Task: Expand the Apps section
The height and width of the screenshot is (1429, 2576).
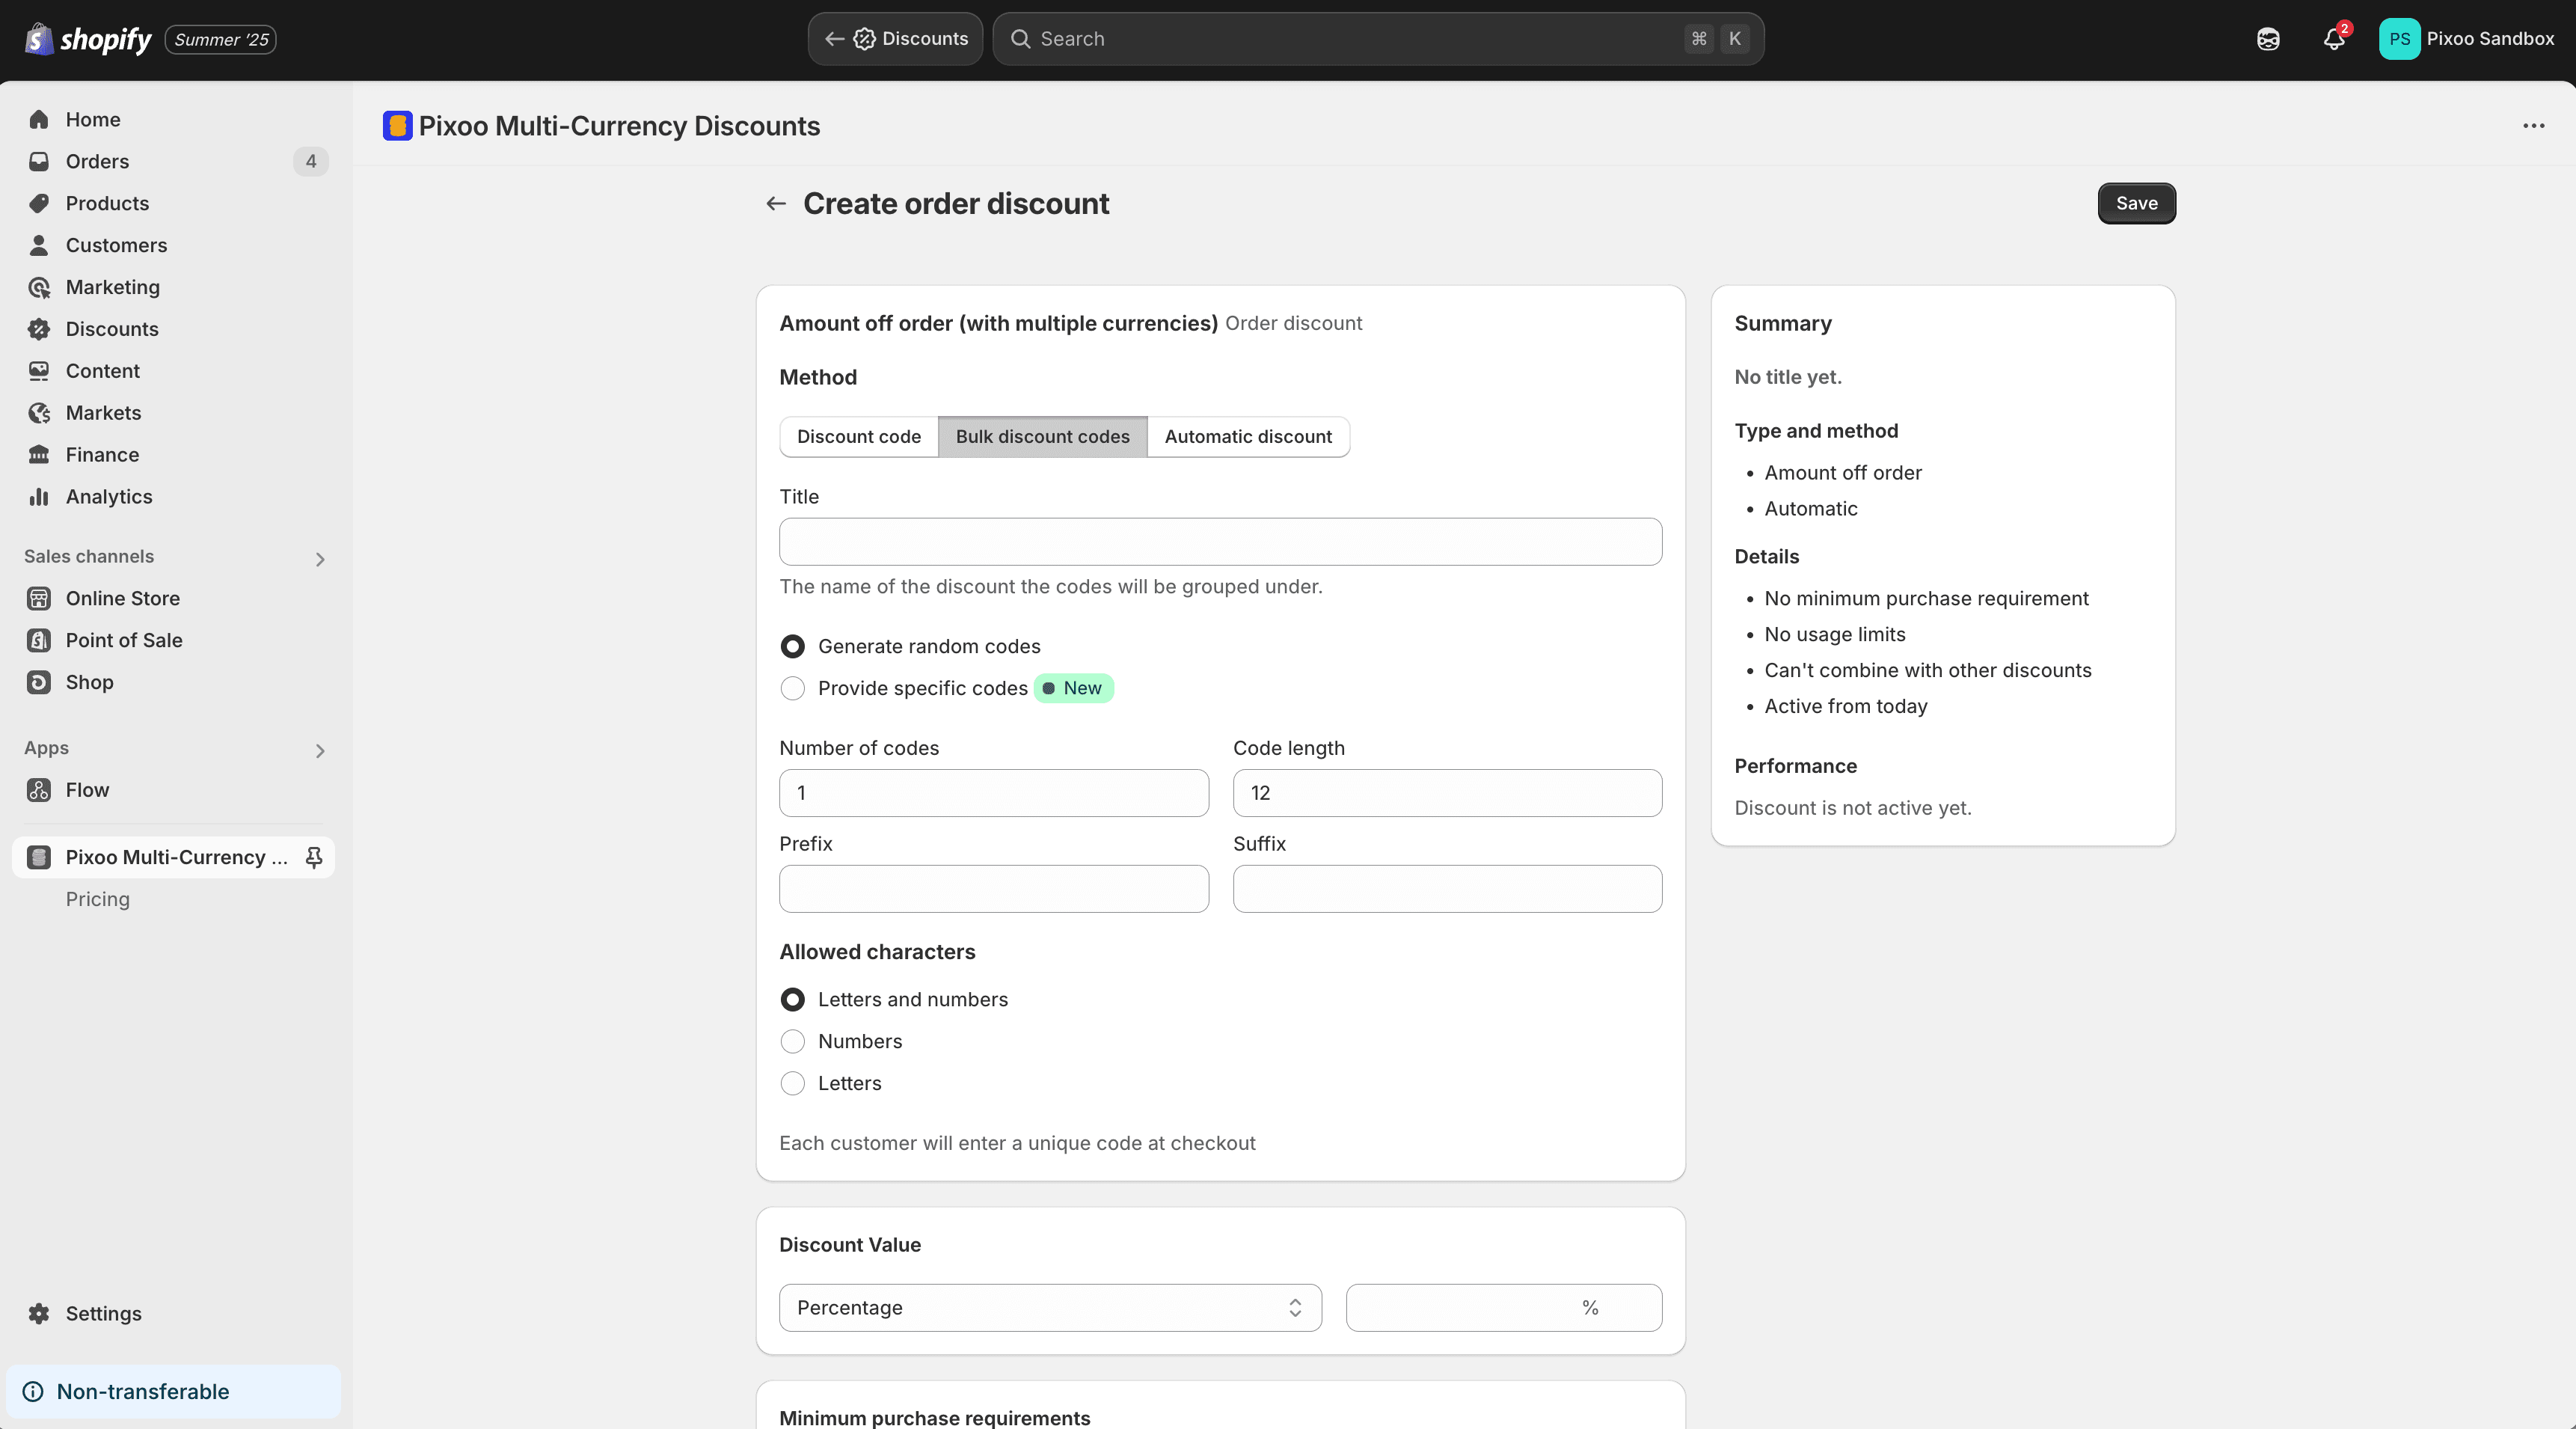Action: [x=320, y=751]
